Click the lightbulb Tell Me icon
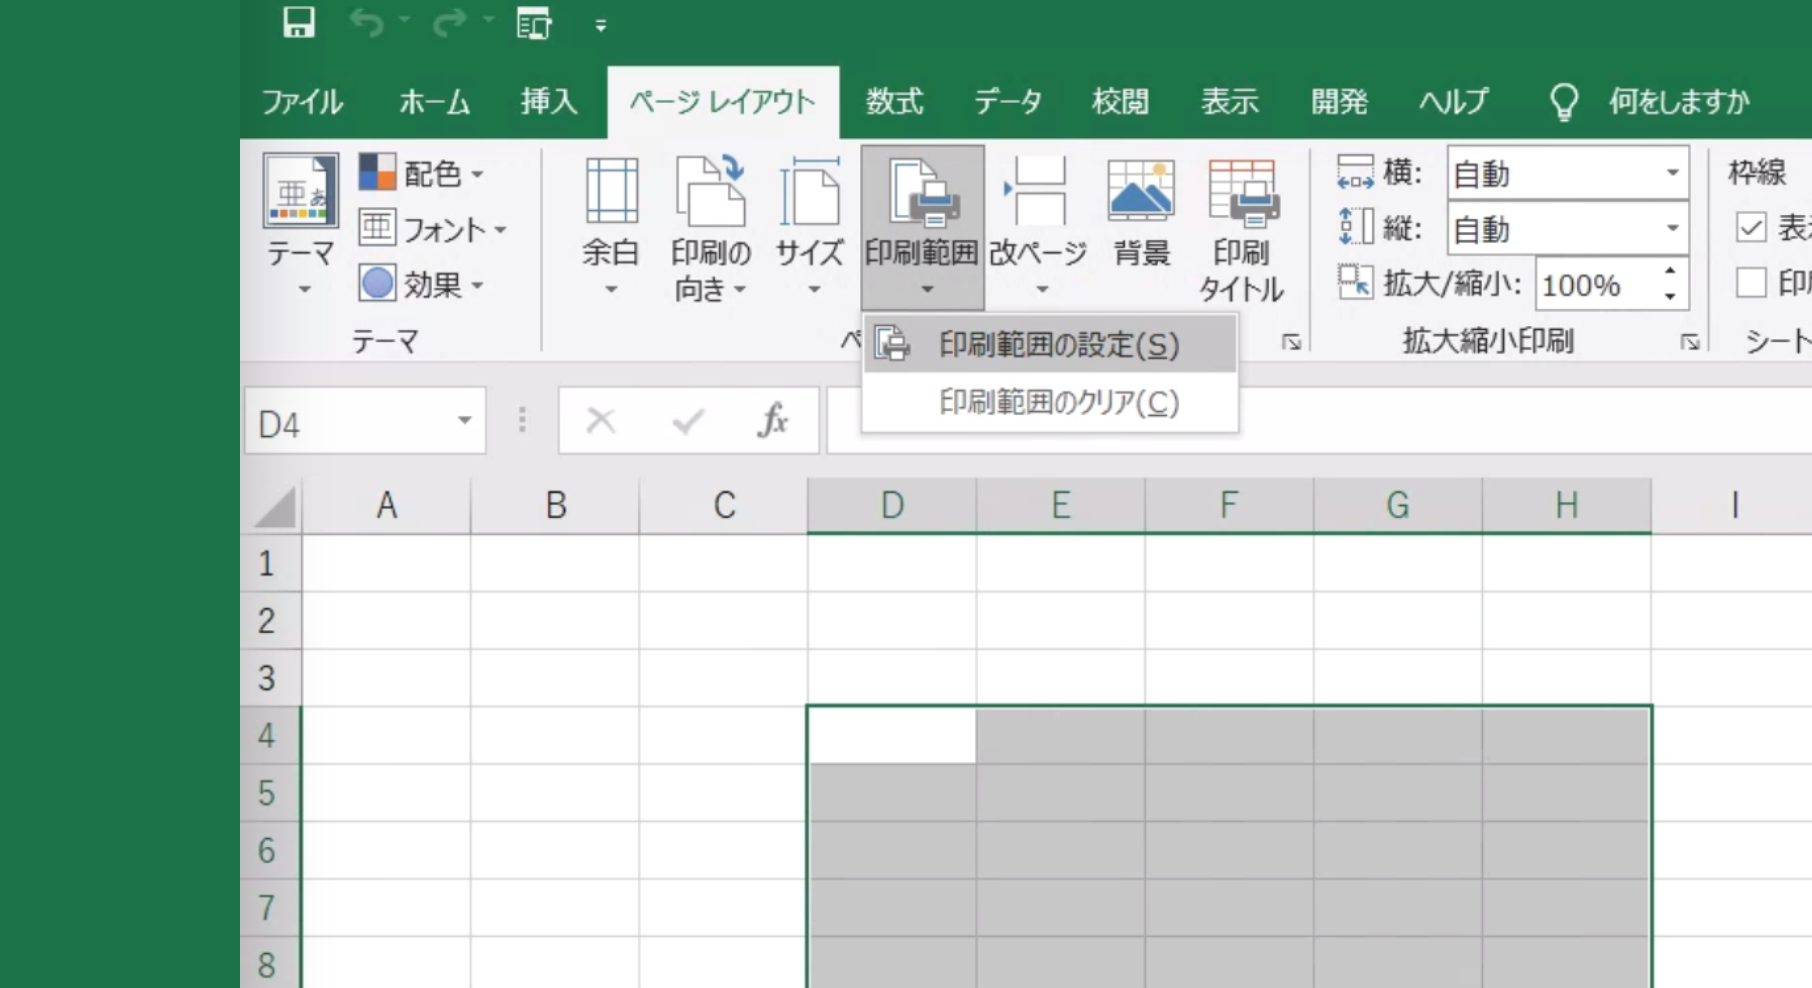This screenshot has height=988, width=1812. (1563, 101)
